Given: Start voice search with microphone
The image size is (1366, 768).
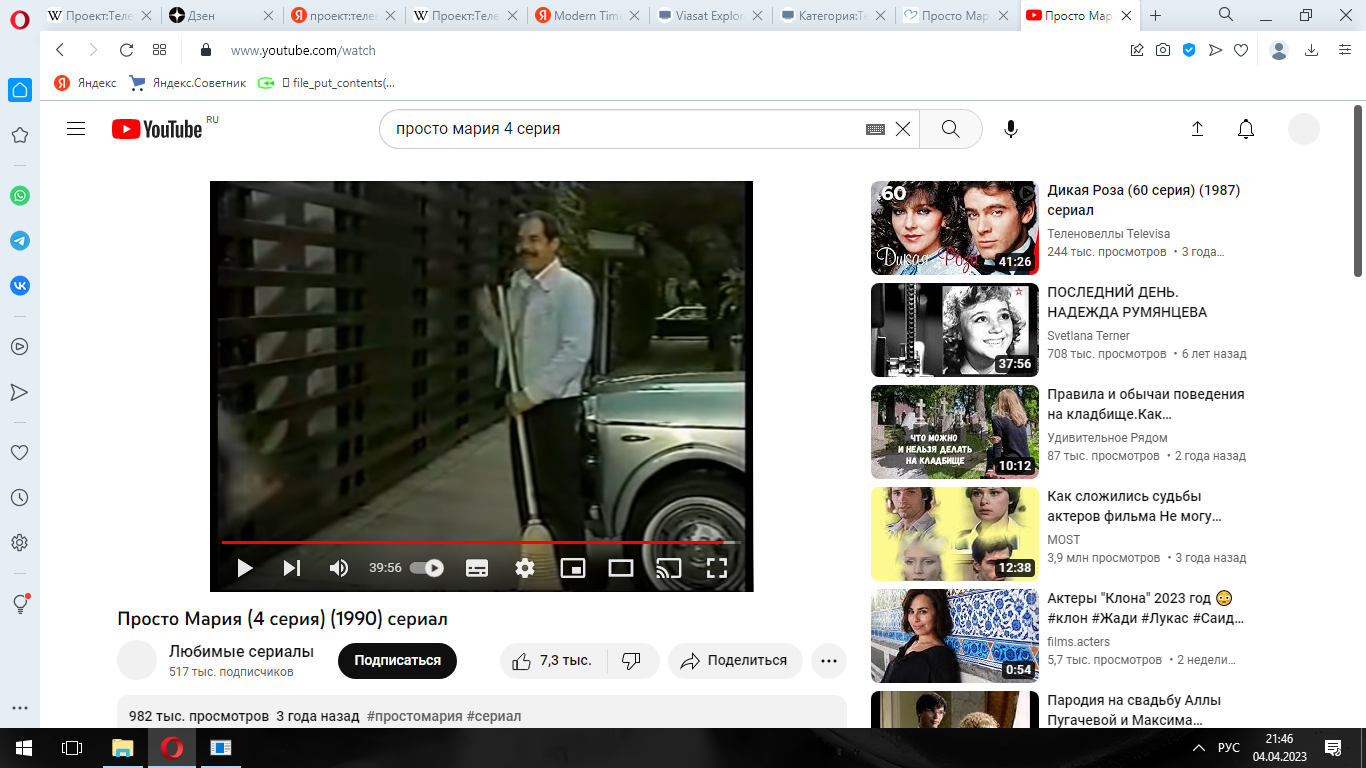Looking at the screenshot, I should coord(1011,129).
